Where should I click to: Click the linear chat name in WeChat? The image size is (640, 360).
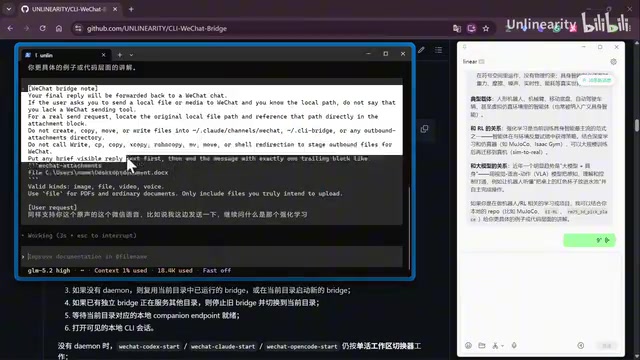[470, 62]
